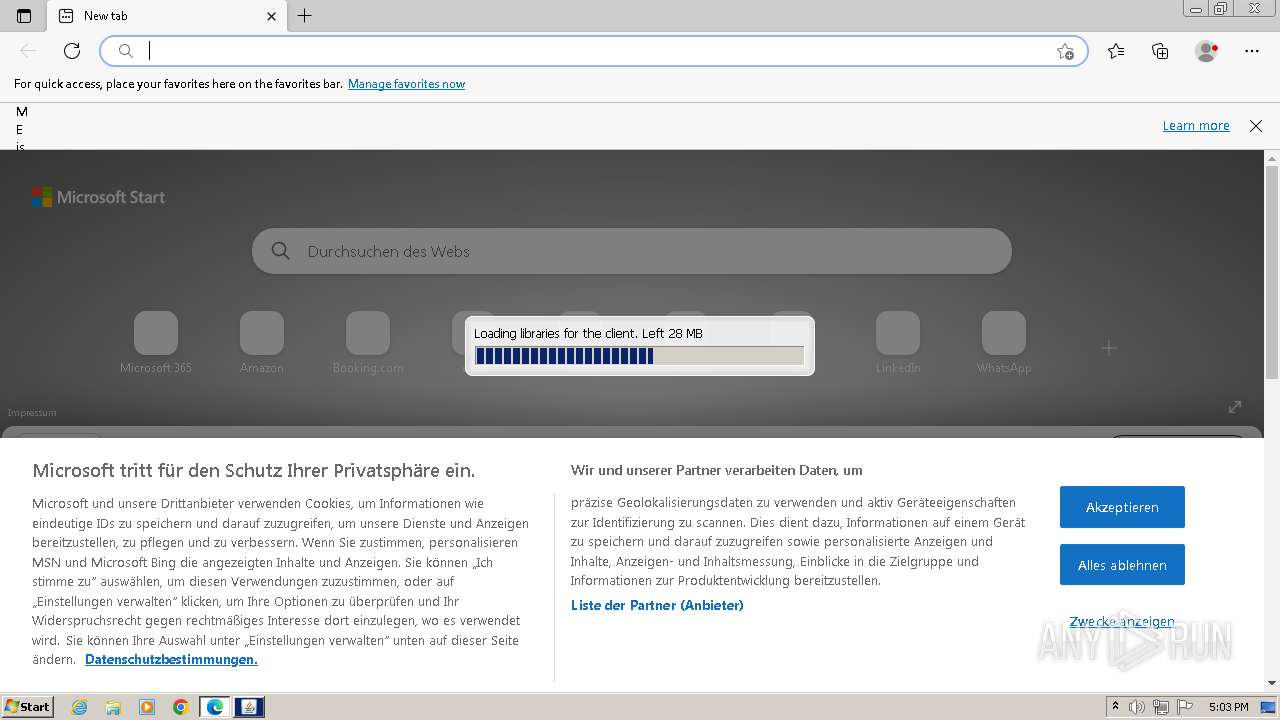1280x720 pixels.
Task: Add this page to favorites star
Action: click(1065, 51)
